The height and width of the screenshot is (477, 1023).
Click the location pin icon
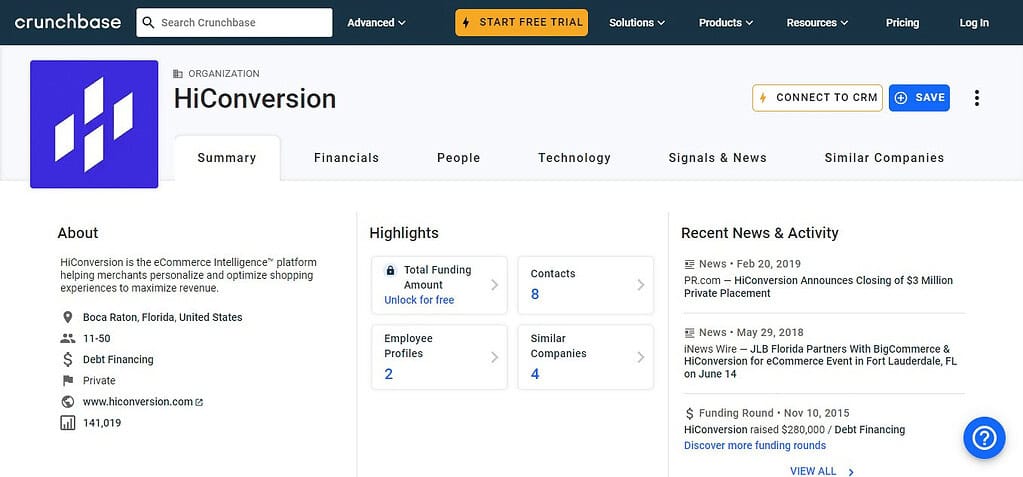[67, 318]
